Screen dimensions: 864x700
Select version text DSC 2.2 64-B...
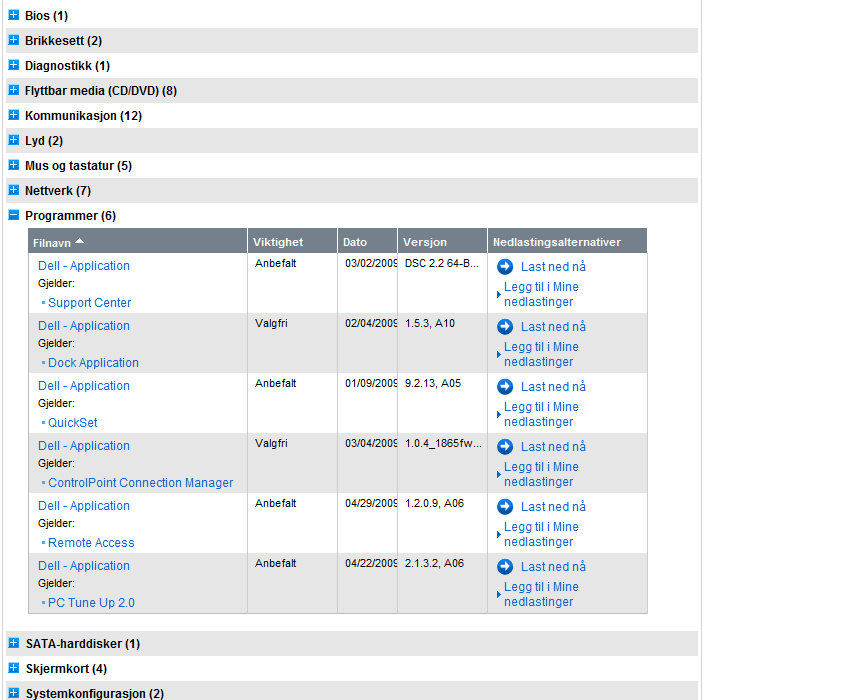point(441,263)
